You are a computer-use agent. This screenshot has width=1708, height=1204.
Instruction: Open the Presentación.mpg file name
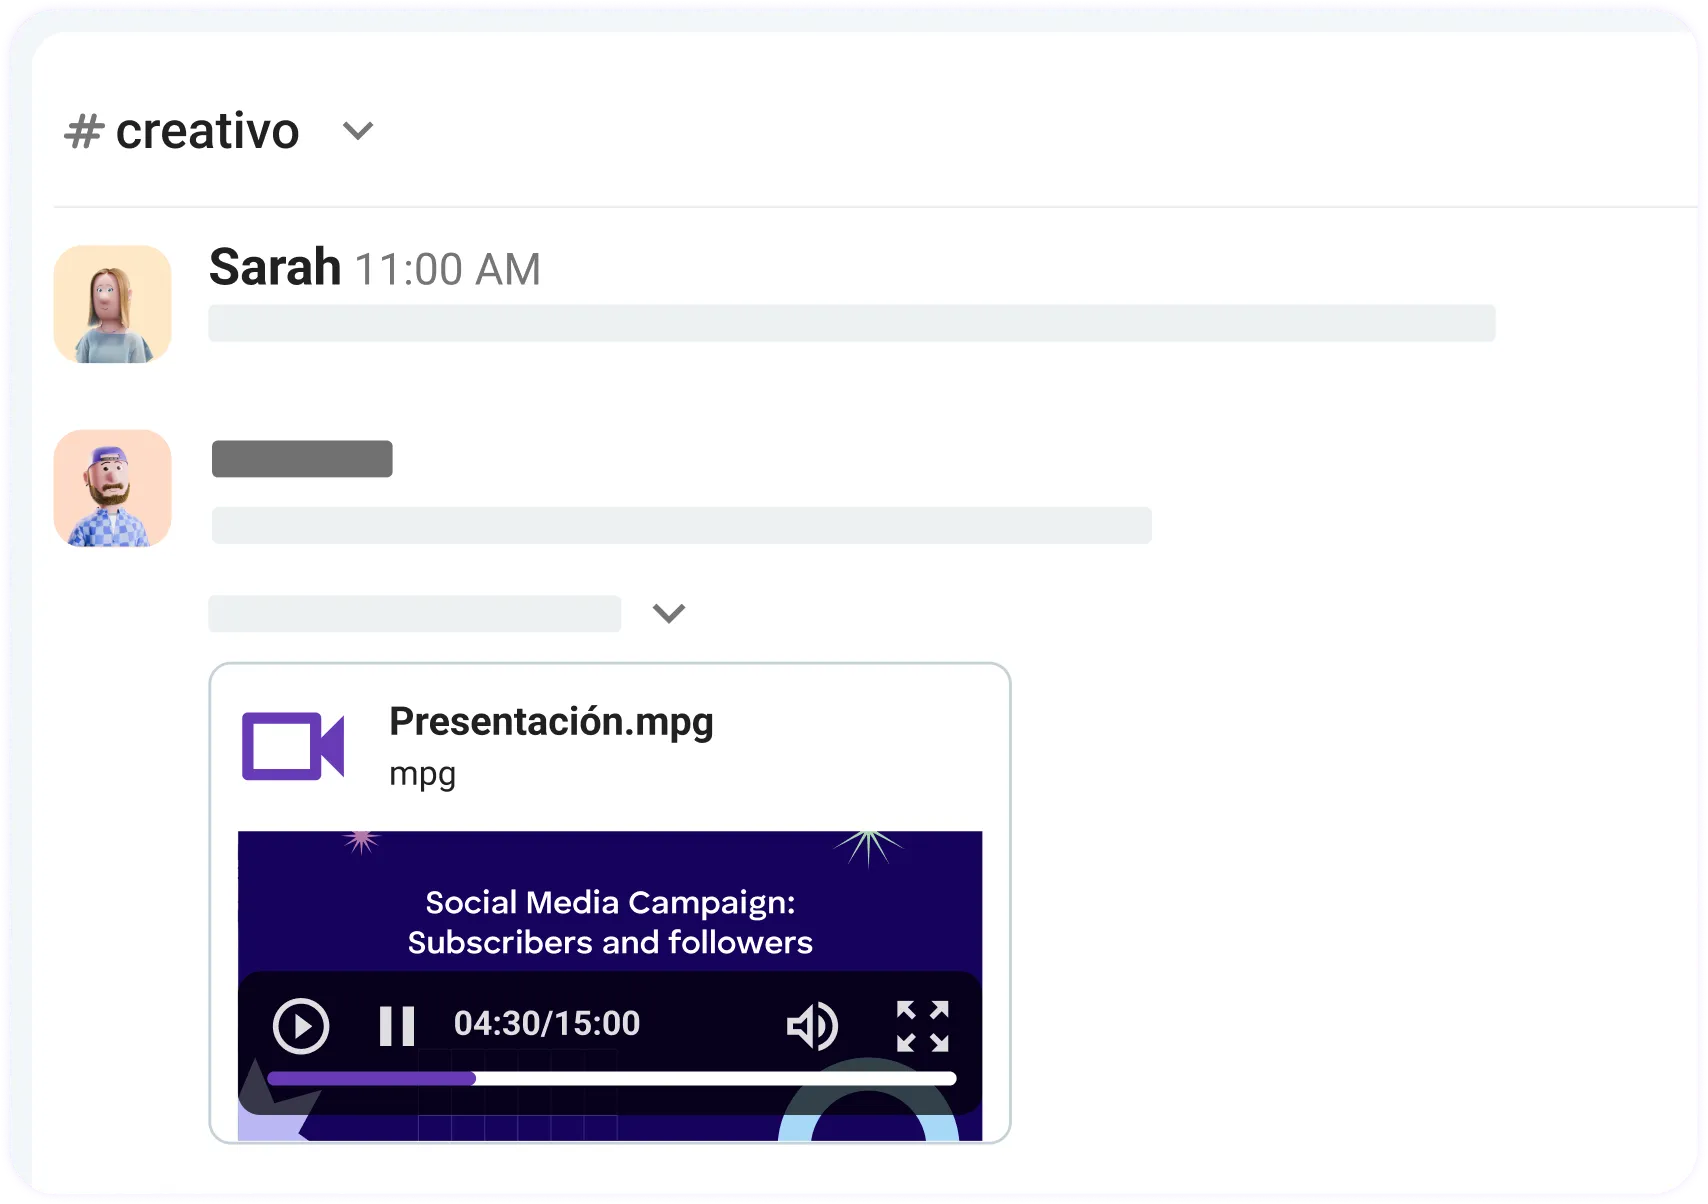point(551,722)
